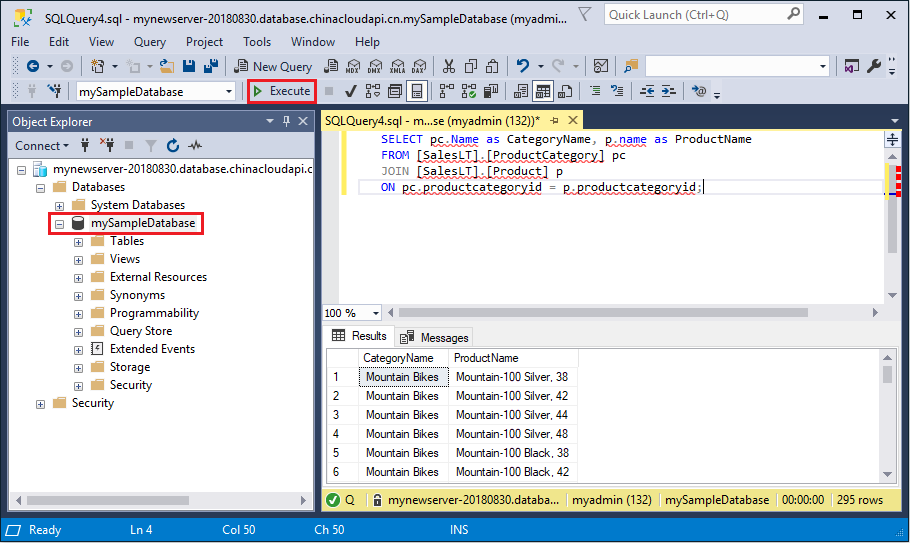Screen dimensions: 910x543
Task: Open the Connect dropdown in Object Explorer
Action: (x=42, y=146)
